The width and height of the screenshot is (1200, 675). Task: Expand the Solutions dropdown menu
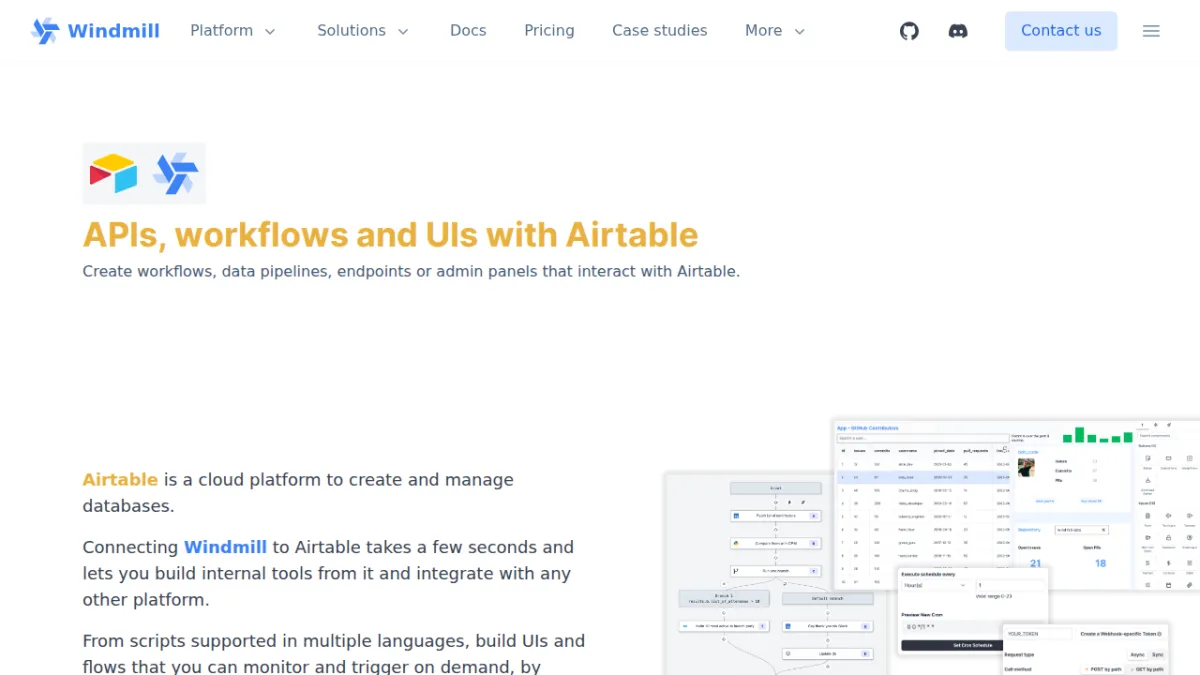pyautogui.click(x=363, y=31)
